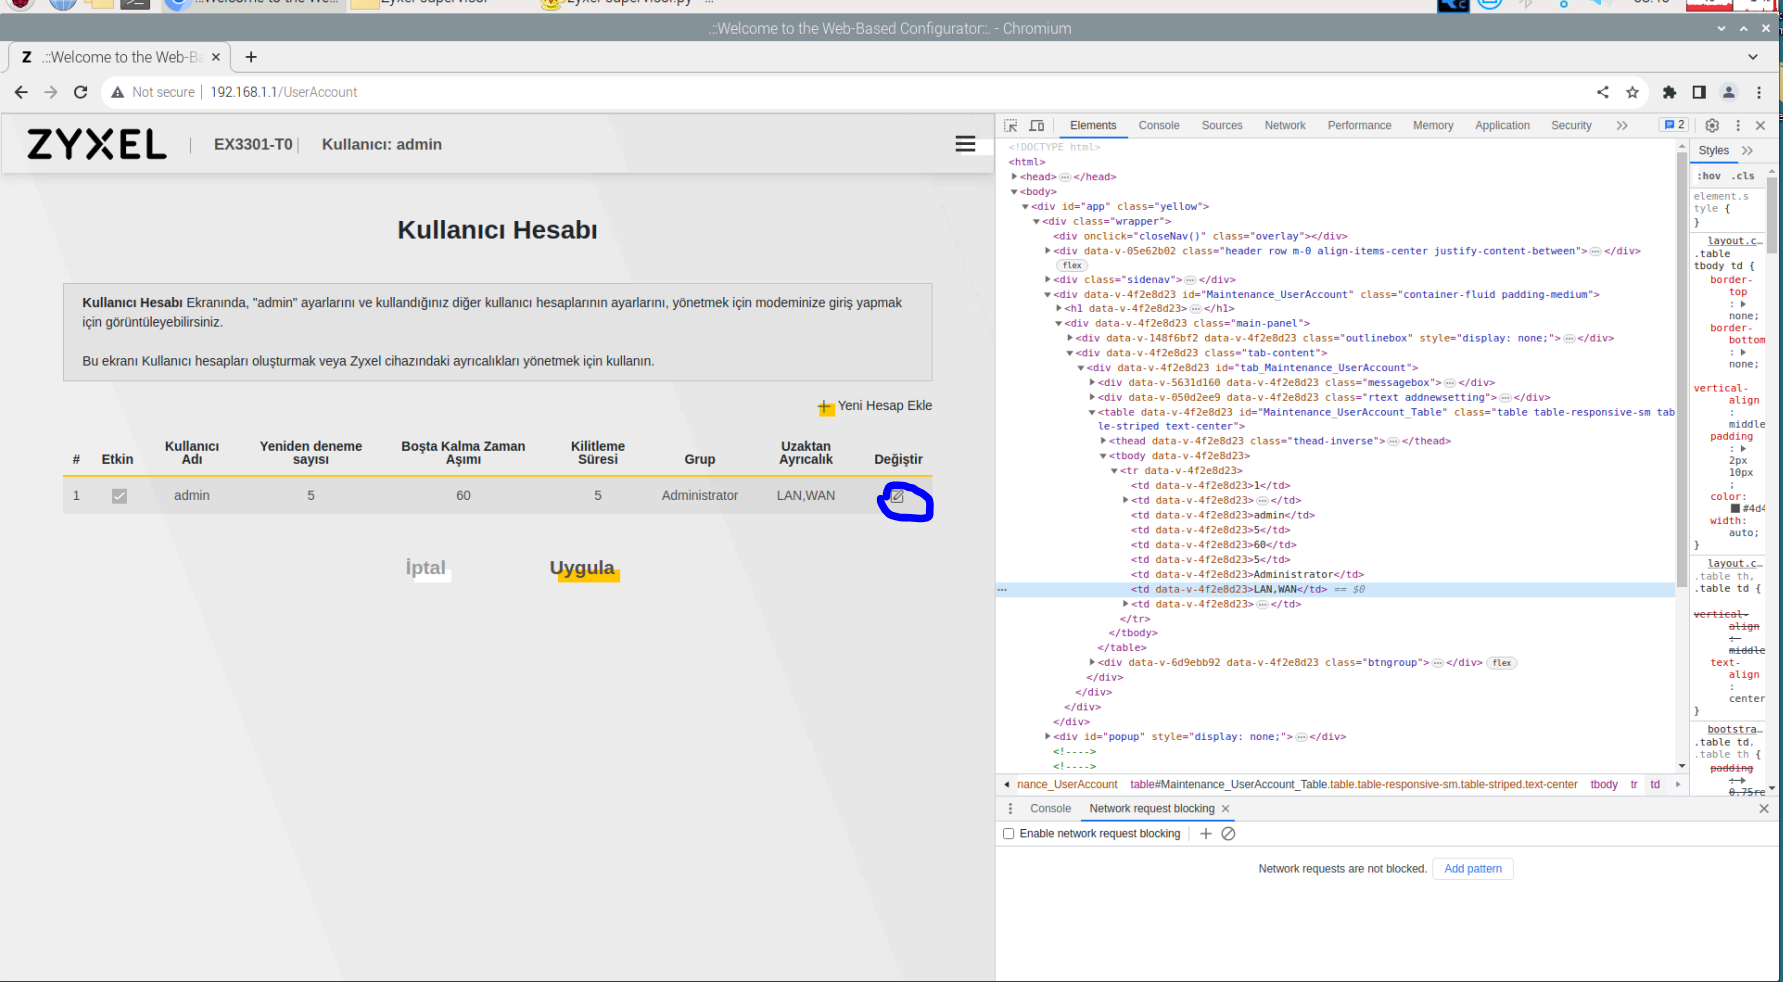1783x982 pixels.
Task: Switch to the Network tab
Action: pyautogui.click(x=1285, y=126)
